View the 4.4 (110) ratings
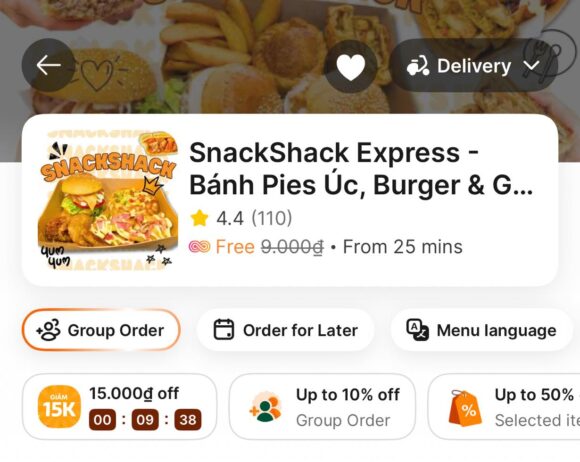Screen dimensions: 580x462 (254, 218)
